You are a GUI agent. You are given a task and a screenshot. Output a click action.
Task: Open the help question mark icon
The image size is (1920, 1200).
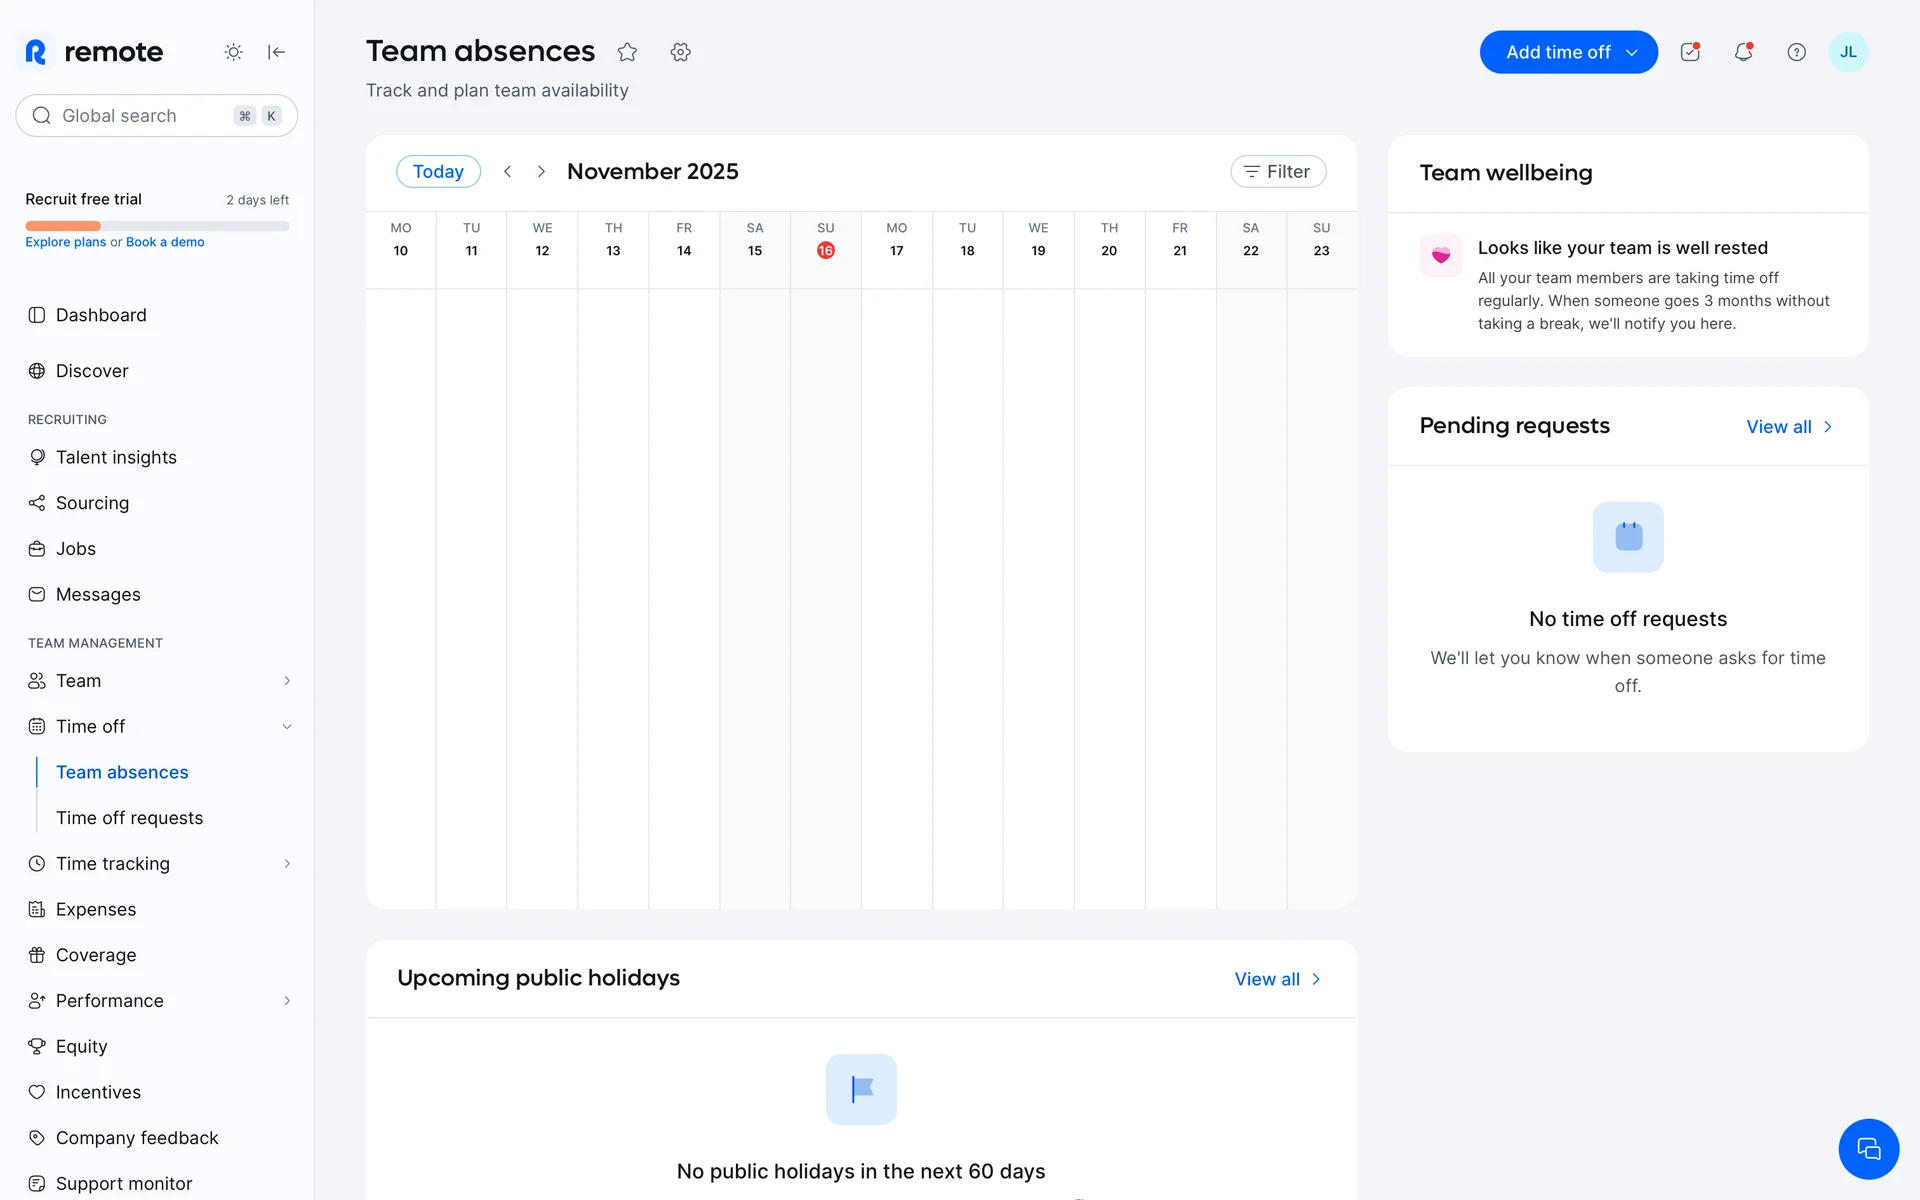(x=1796, y=52)
